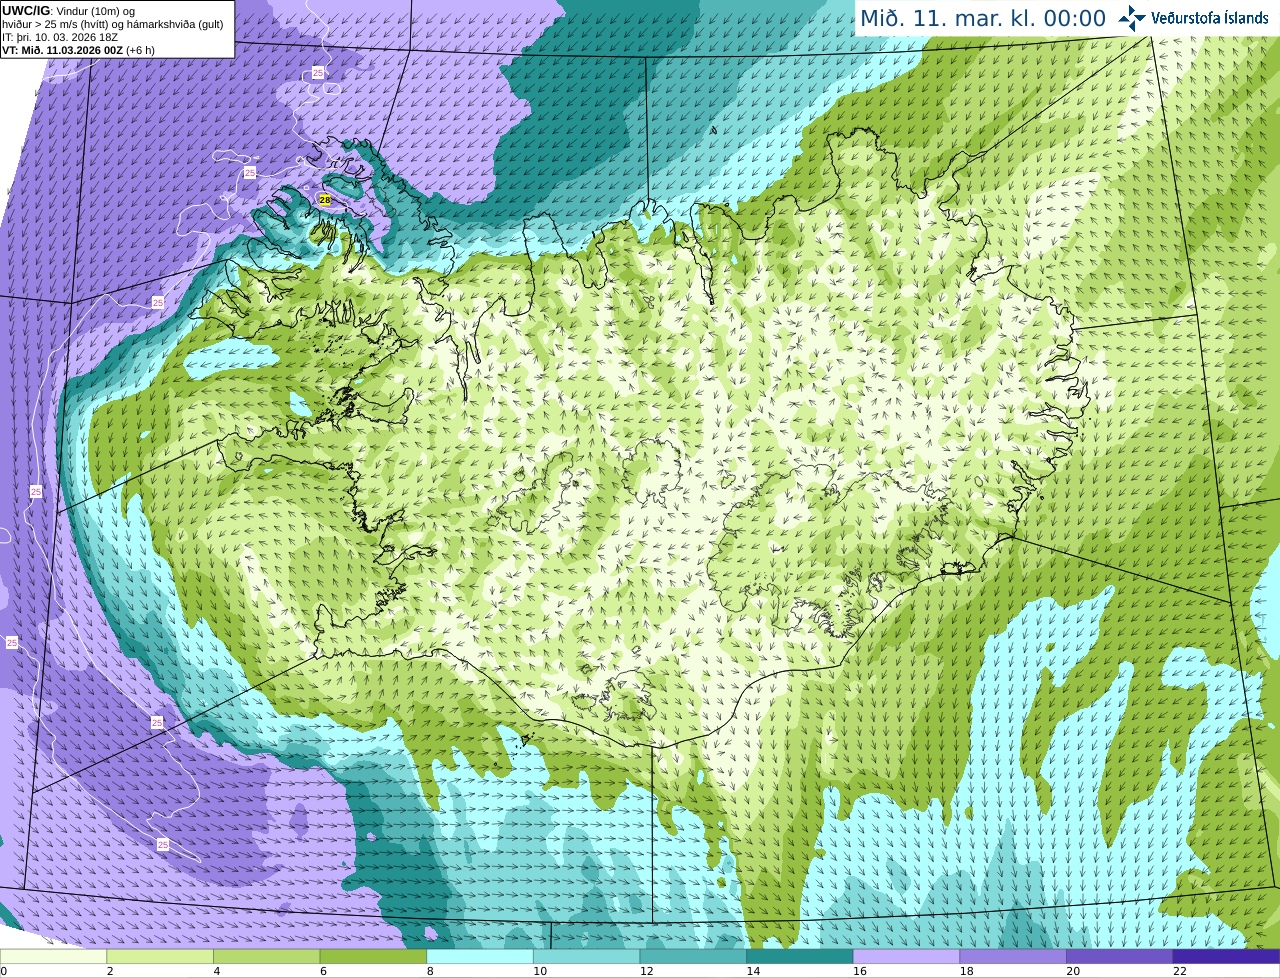Pick the 4–6 m/s green legend swatch
Viewport: 1280px width, 978px height.
point(267,956)
